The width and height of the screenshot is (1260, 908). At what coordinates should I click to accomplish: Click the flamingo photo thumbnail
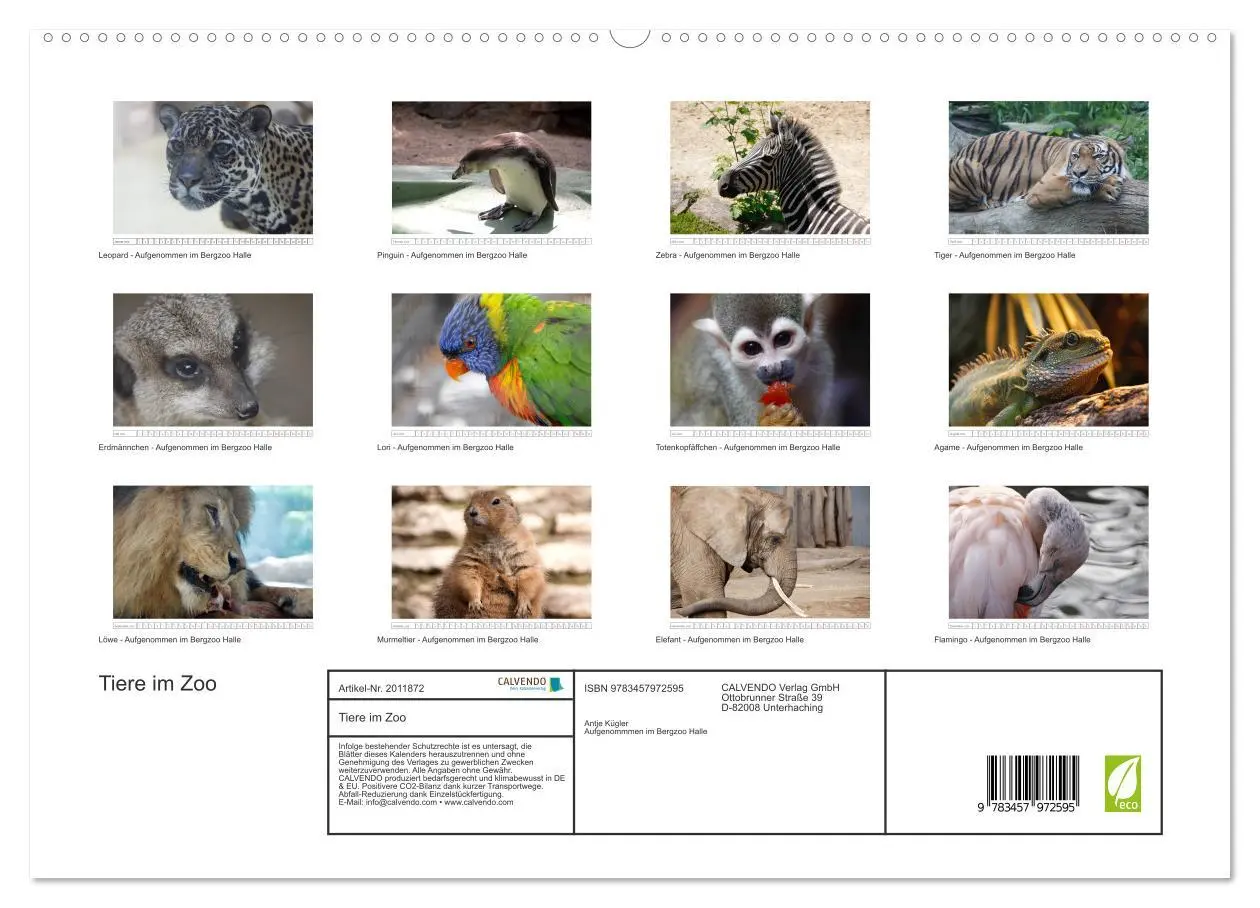(1048, 552)
